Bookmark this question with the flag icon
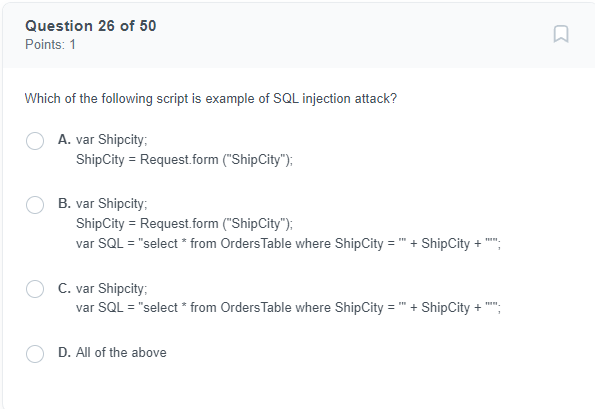 561,34
